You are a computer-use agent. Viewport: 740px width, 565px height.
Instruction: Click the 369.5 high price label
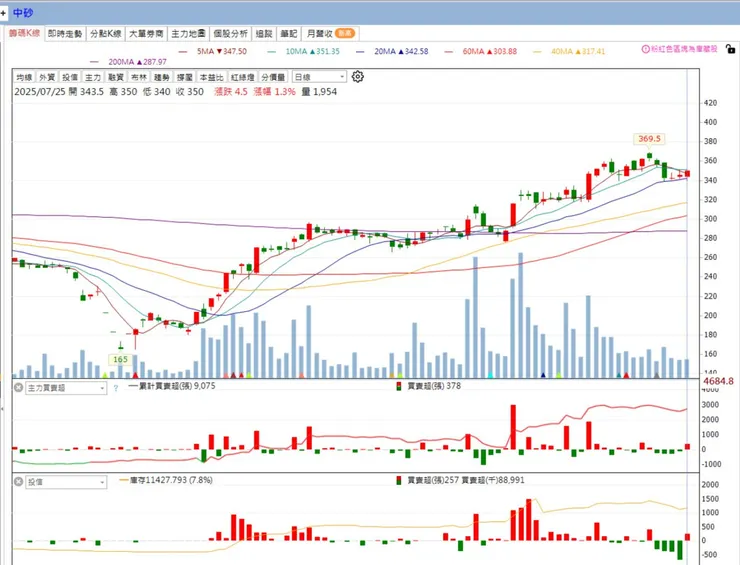coord(649,139)
